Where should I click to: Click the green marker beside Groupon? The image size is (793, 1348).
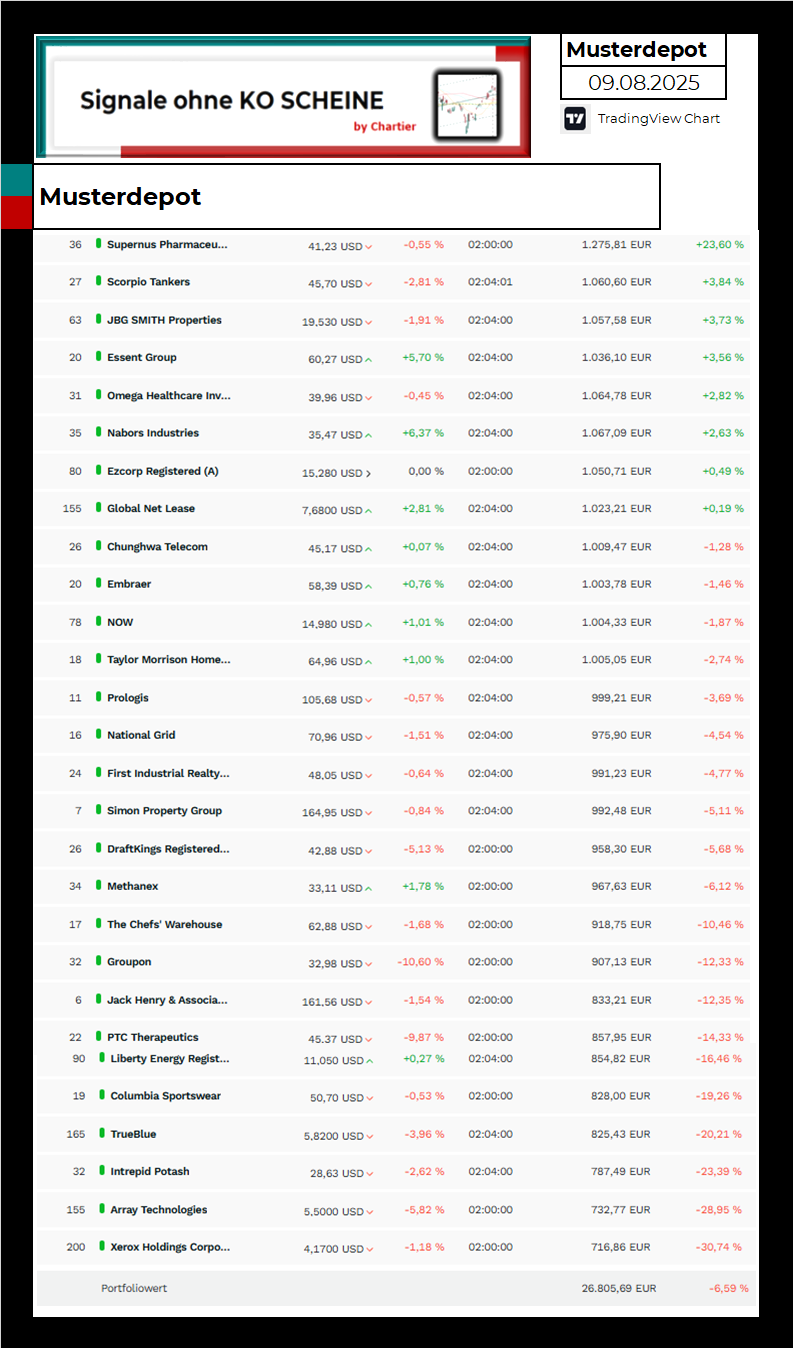coord(98,961)
